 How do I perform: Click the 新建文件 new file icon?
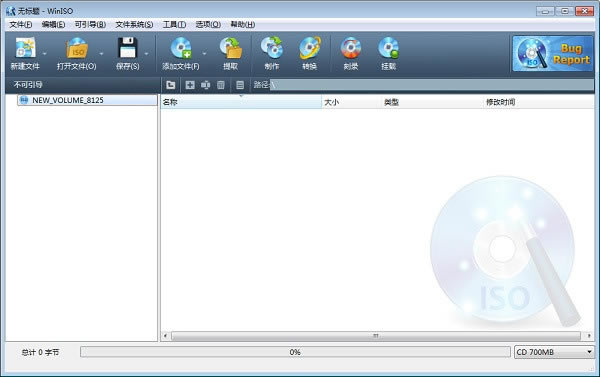25,48
